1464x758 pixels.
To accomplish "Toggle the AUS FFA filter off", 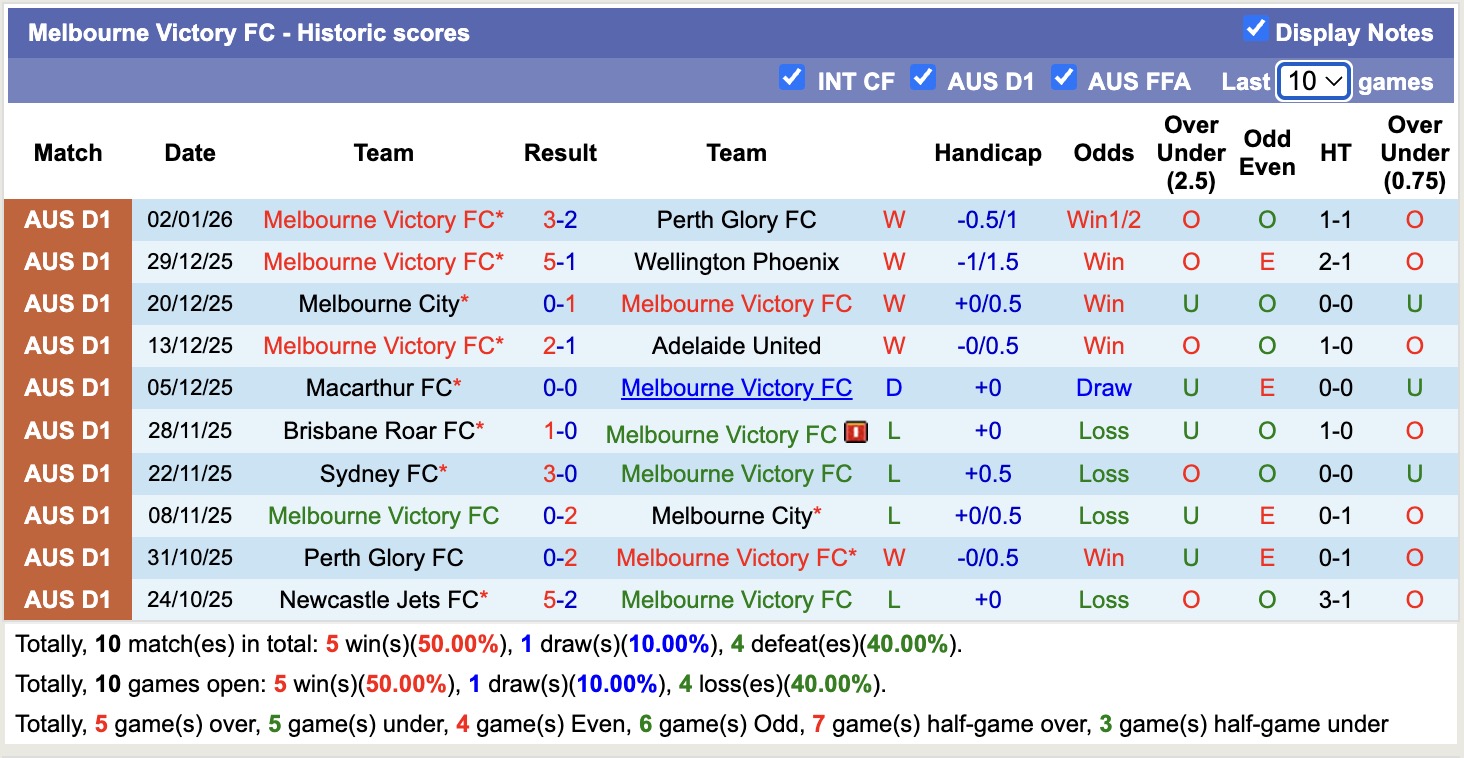I will pyautogui.click(x=1064, y=76).
